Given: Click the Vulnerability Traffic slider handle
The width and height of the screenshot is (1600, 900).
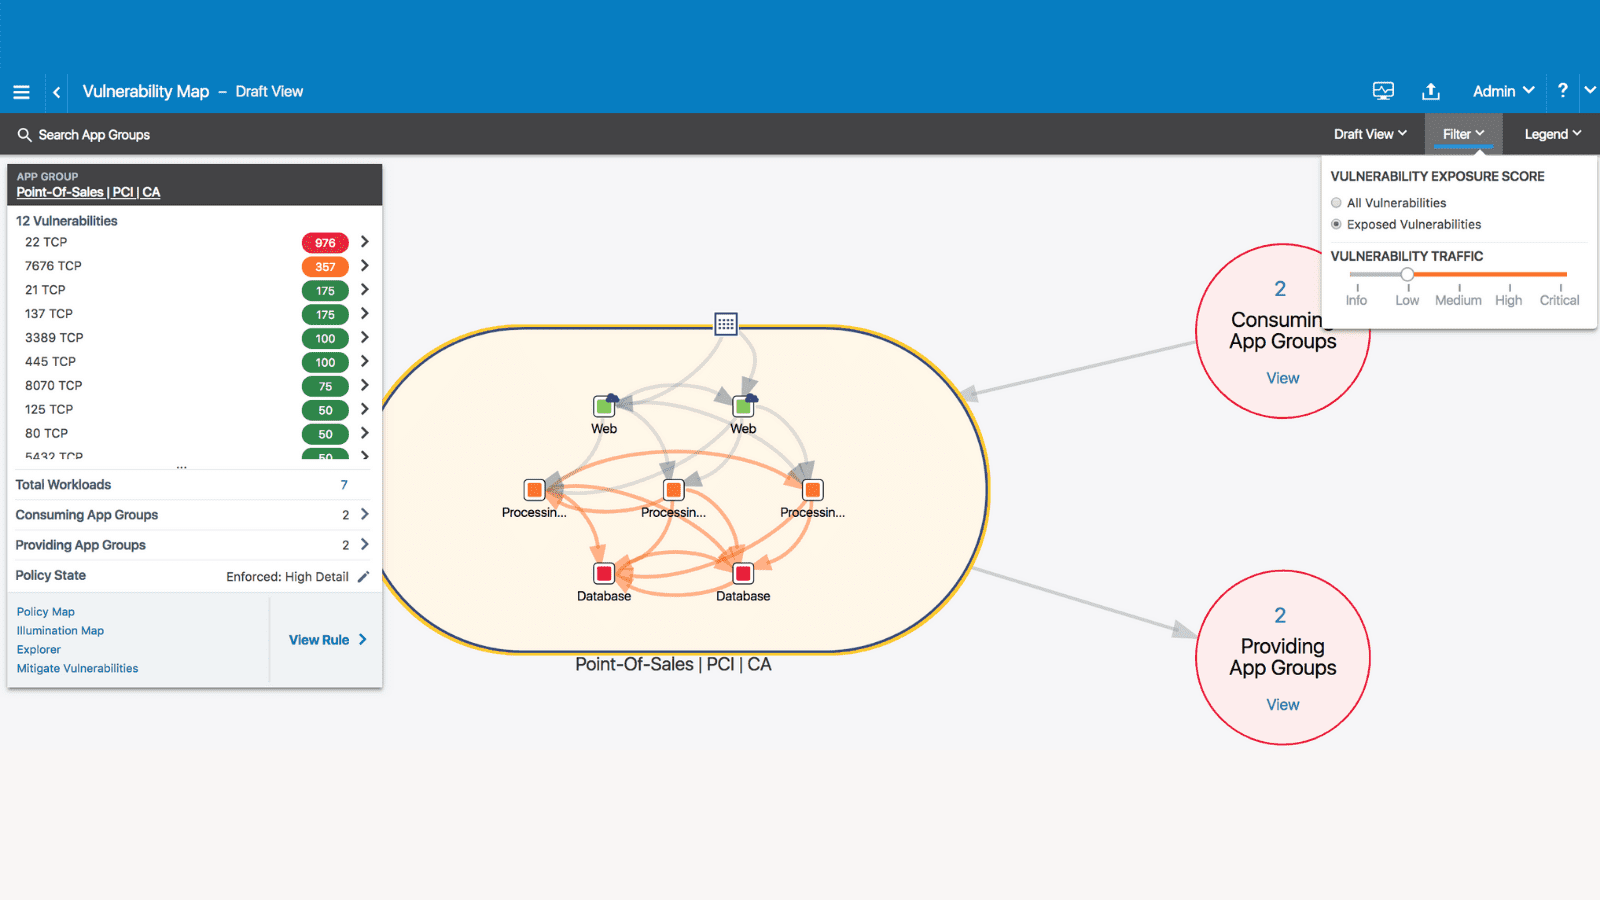Looking at the screenshot, I should (x=1407, y=274).
